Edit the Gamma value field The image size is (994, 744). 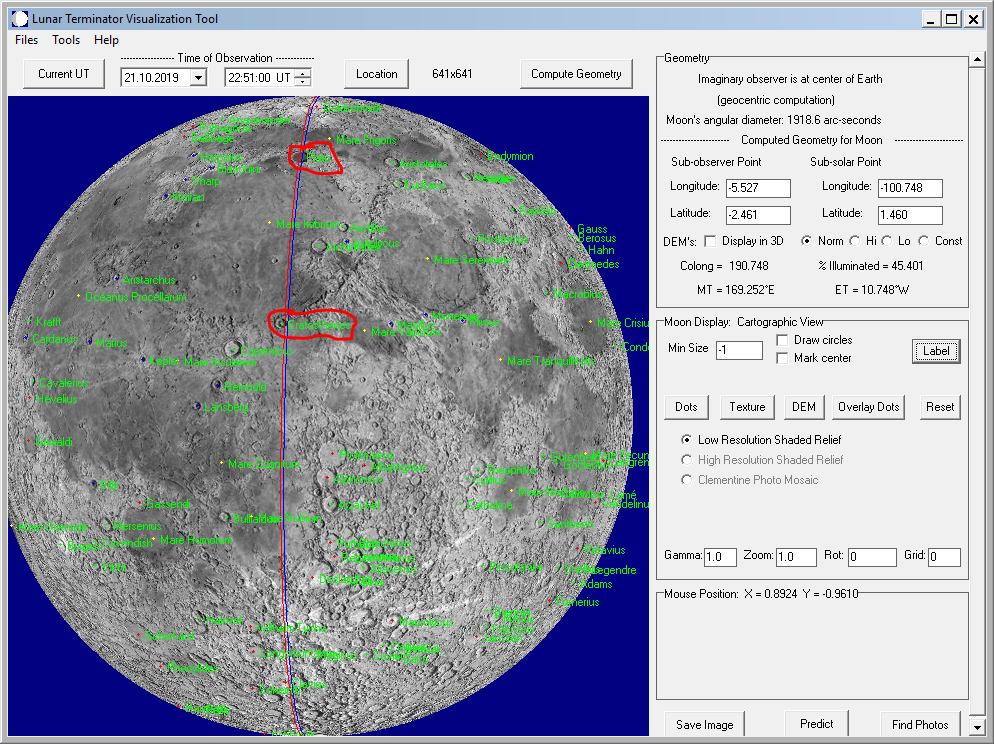tap(720, 557)
